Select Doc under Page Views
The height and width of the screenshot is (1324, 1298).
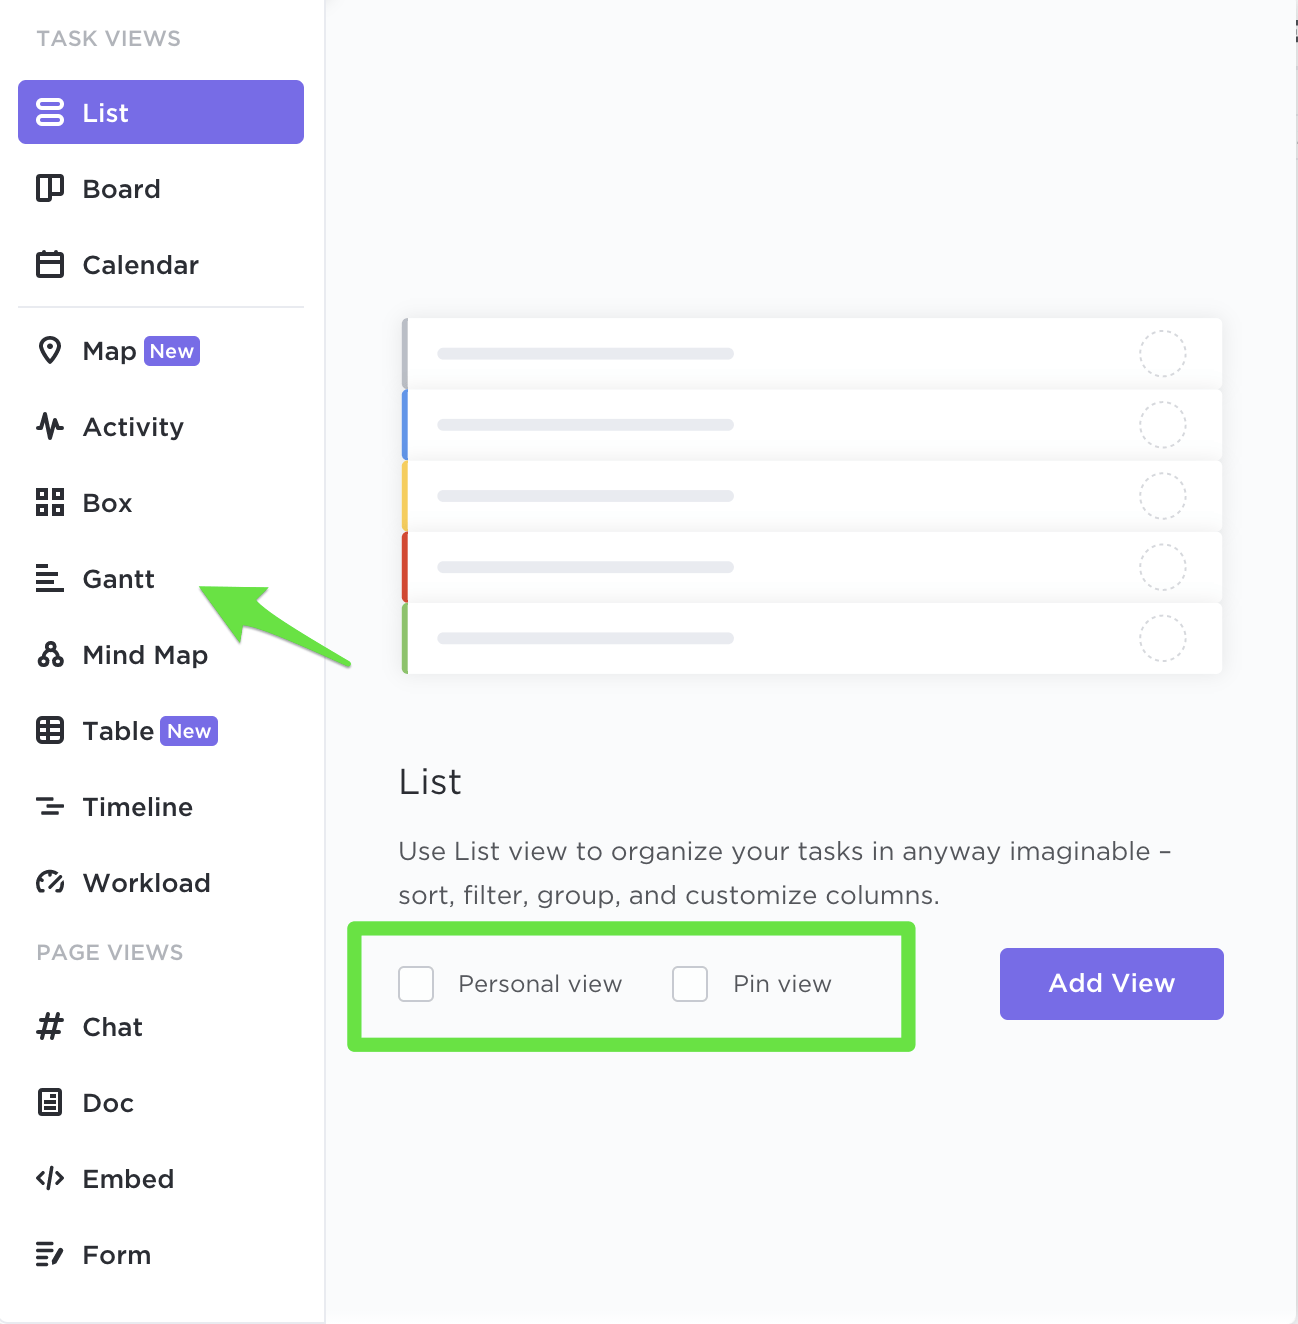108,1103
